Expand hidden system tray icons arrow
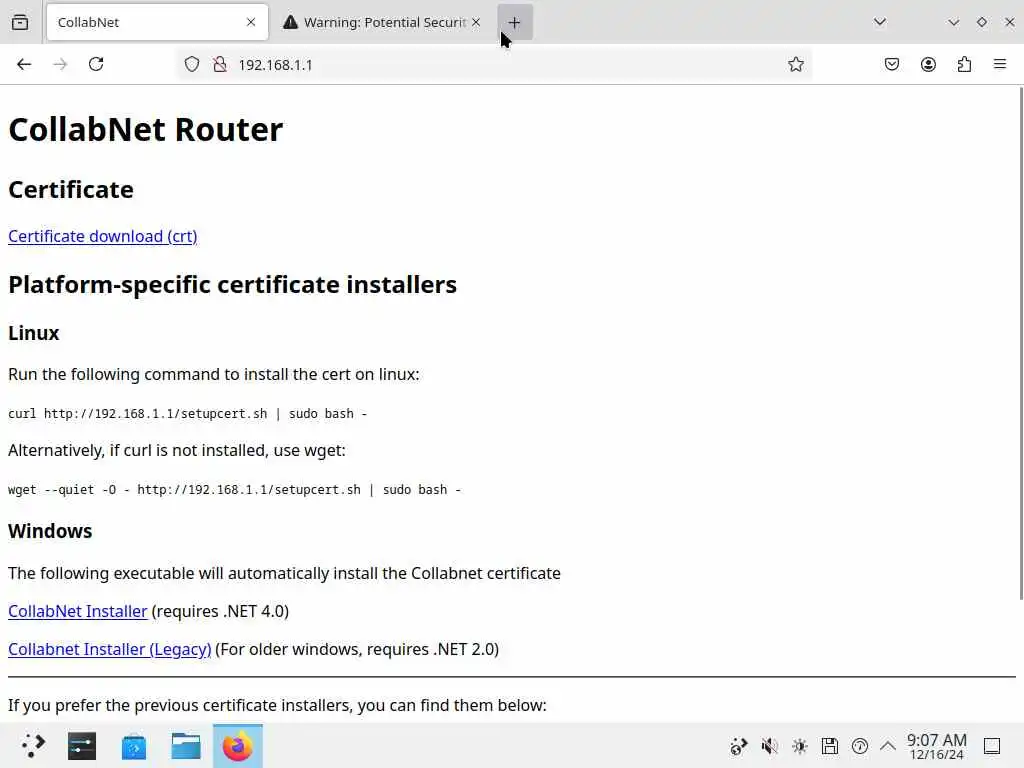This screenshot has height=768, width=1024. [888, 746]
